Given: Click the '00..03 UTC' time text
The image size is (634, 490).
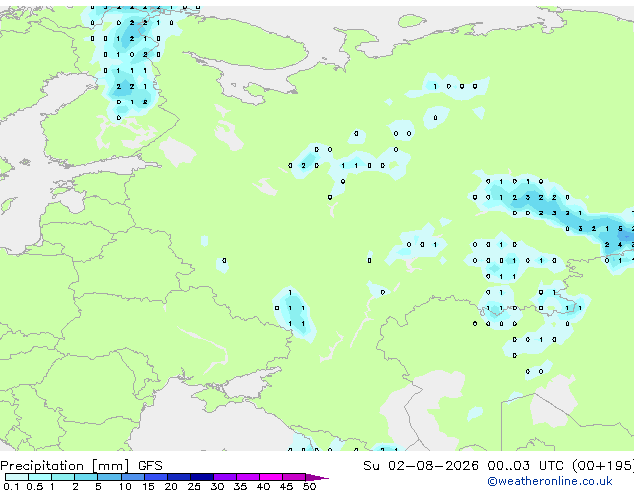Looking at the screenshot, I should click(x=525, y=465).
